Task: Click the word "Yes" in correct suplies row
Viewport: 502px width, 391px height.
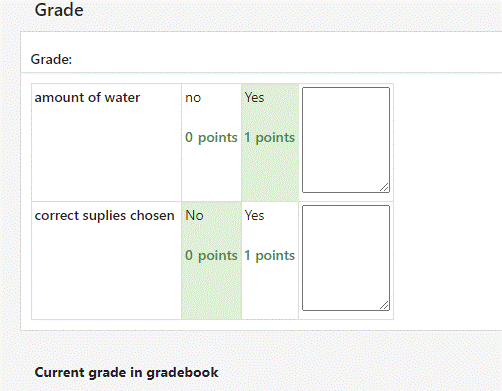Action: tap(254, 215)
